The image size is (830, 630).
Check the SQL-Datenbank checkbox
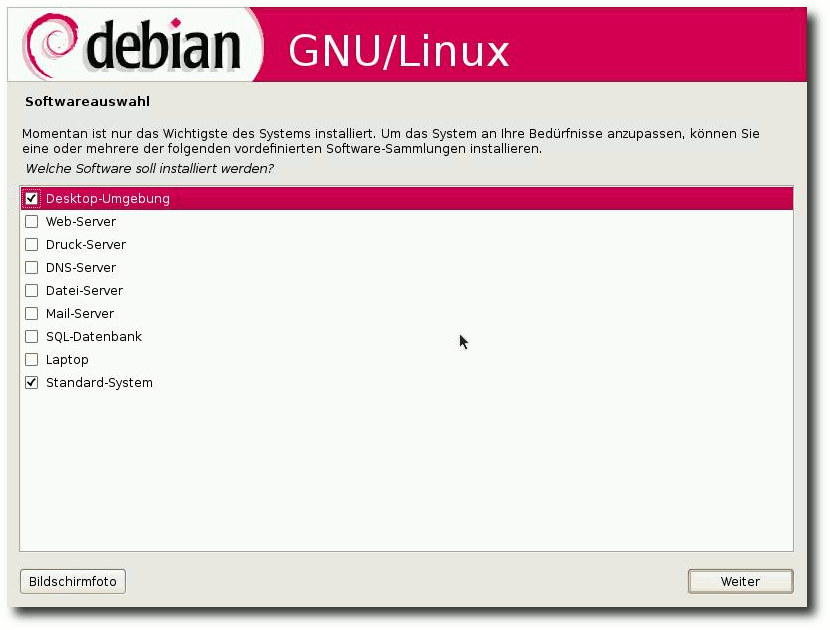coord(31,337)
